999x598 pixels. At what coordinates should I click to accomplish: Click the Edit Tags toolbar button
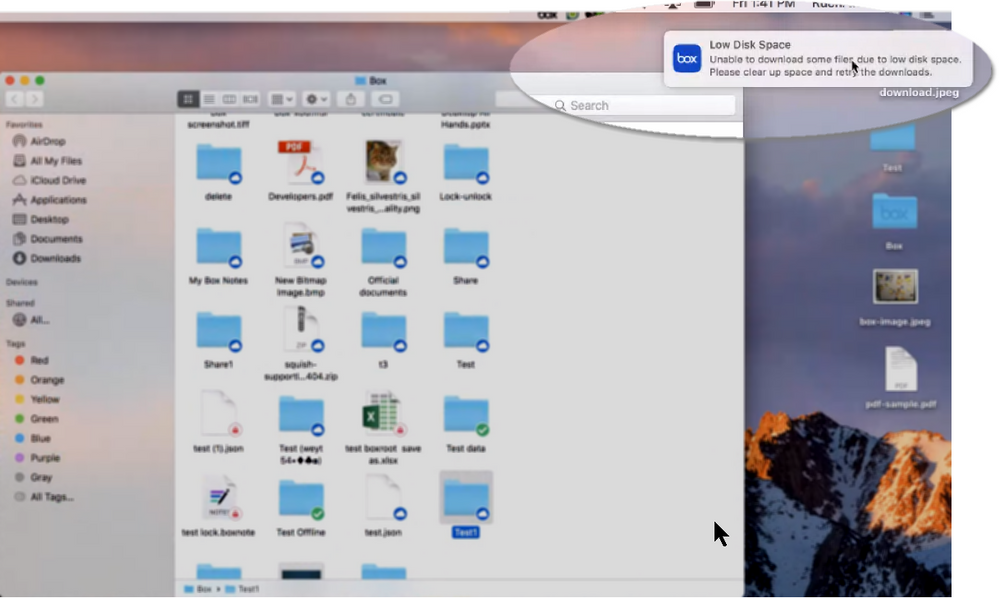click(385, 99)
